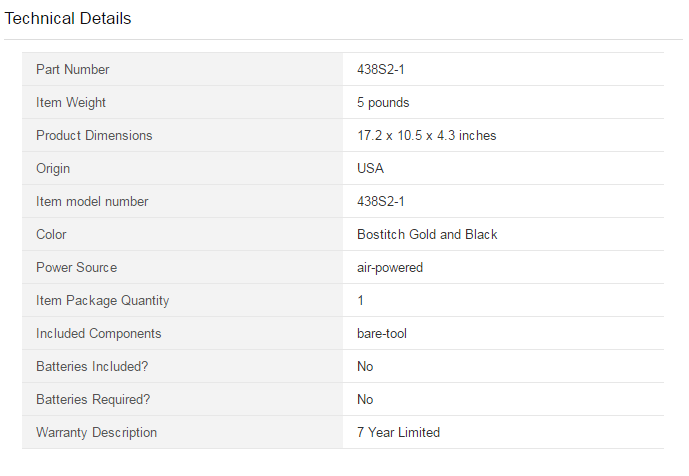The width and height of the screenshot is (689, 476).
Task: Click the Item model number value 438S2-1
Action: coord(381,201)
